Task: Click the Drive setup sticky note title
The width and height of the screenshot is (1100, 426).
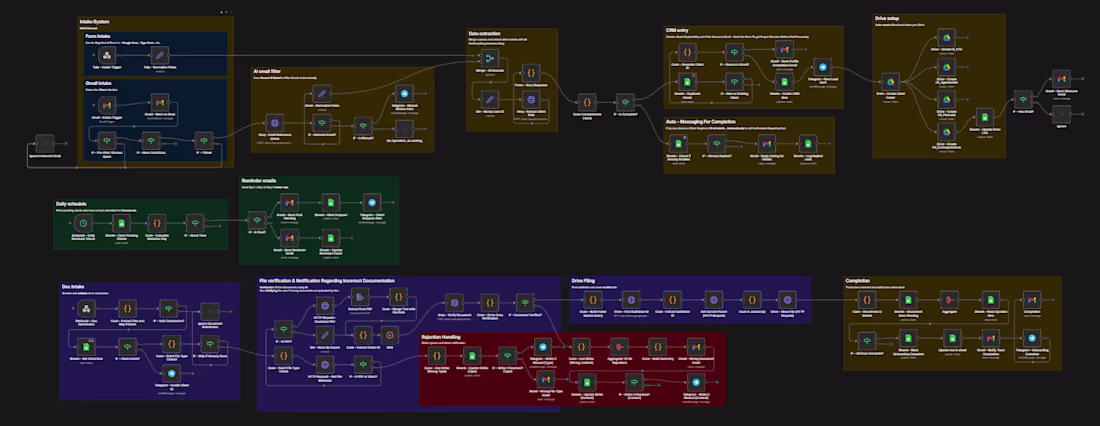Action: click(887, 18)
